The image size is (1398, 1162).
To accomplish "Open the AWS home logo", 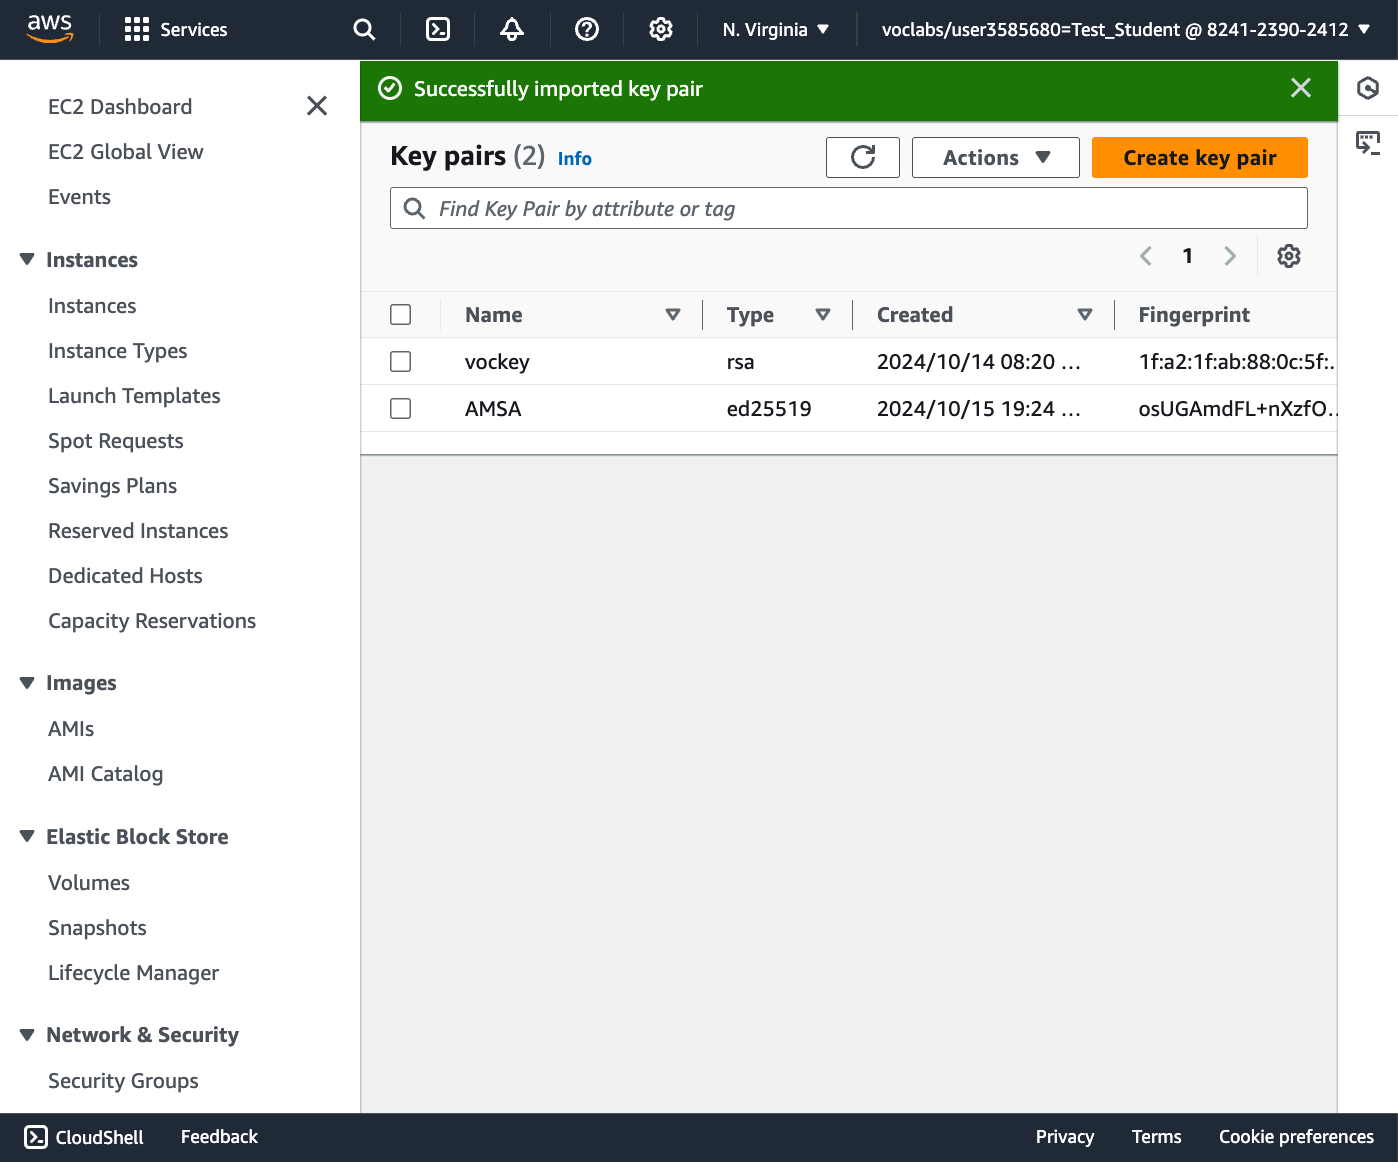I will coord(50,29).
